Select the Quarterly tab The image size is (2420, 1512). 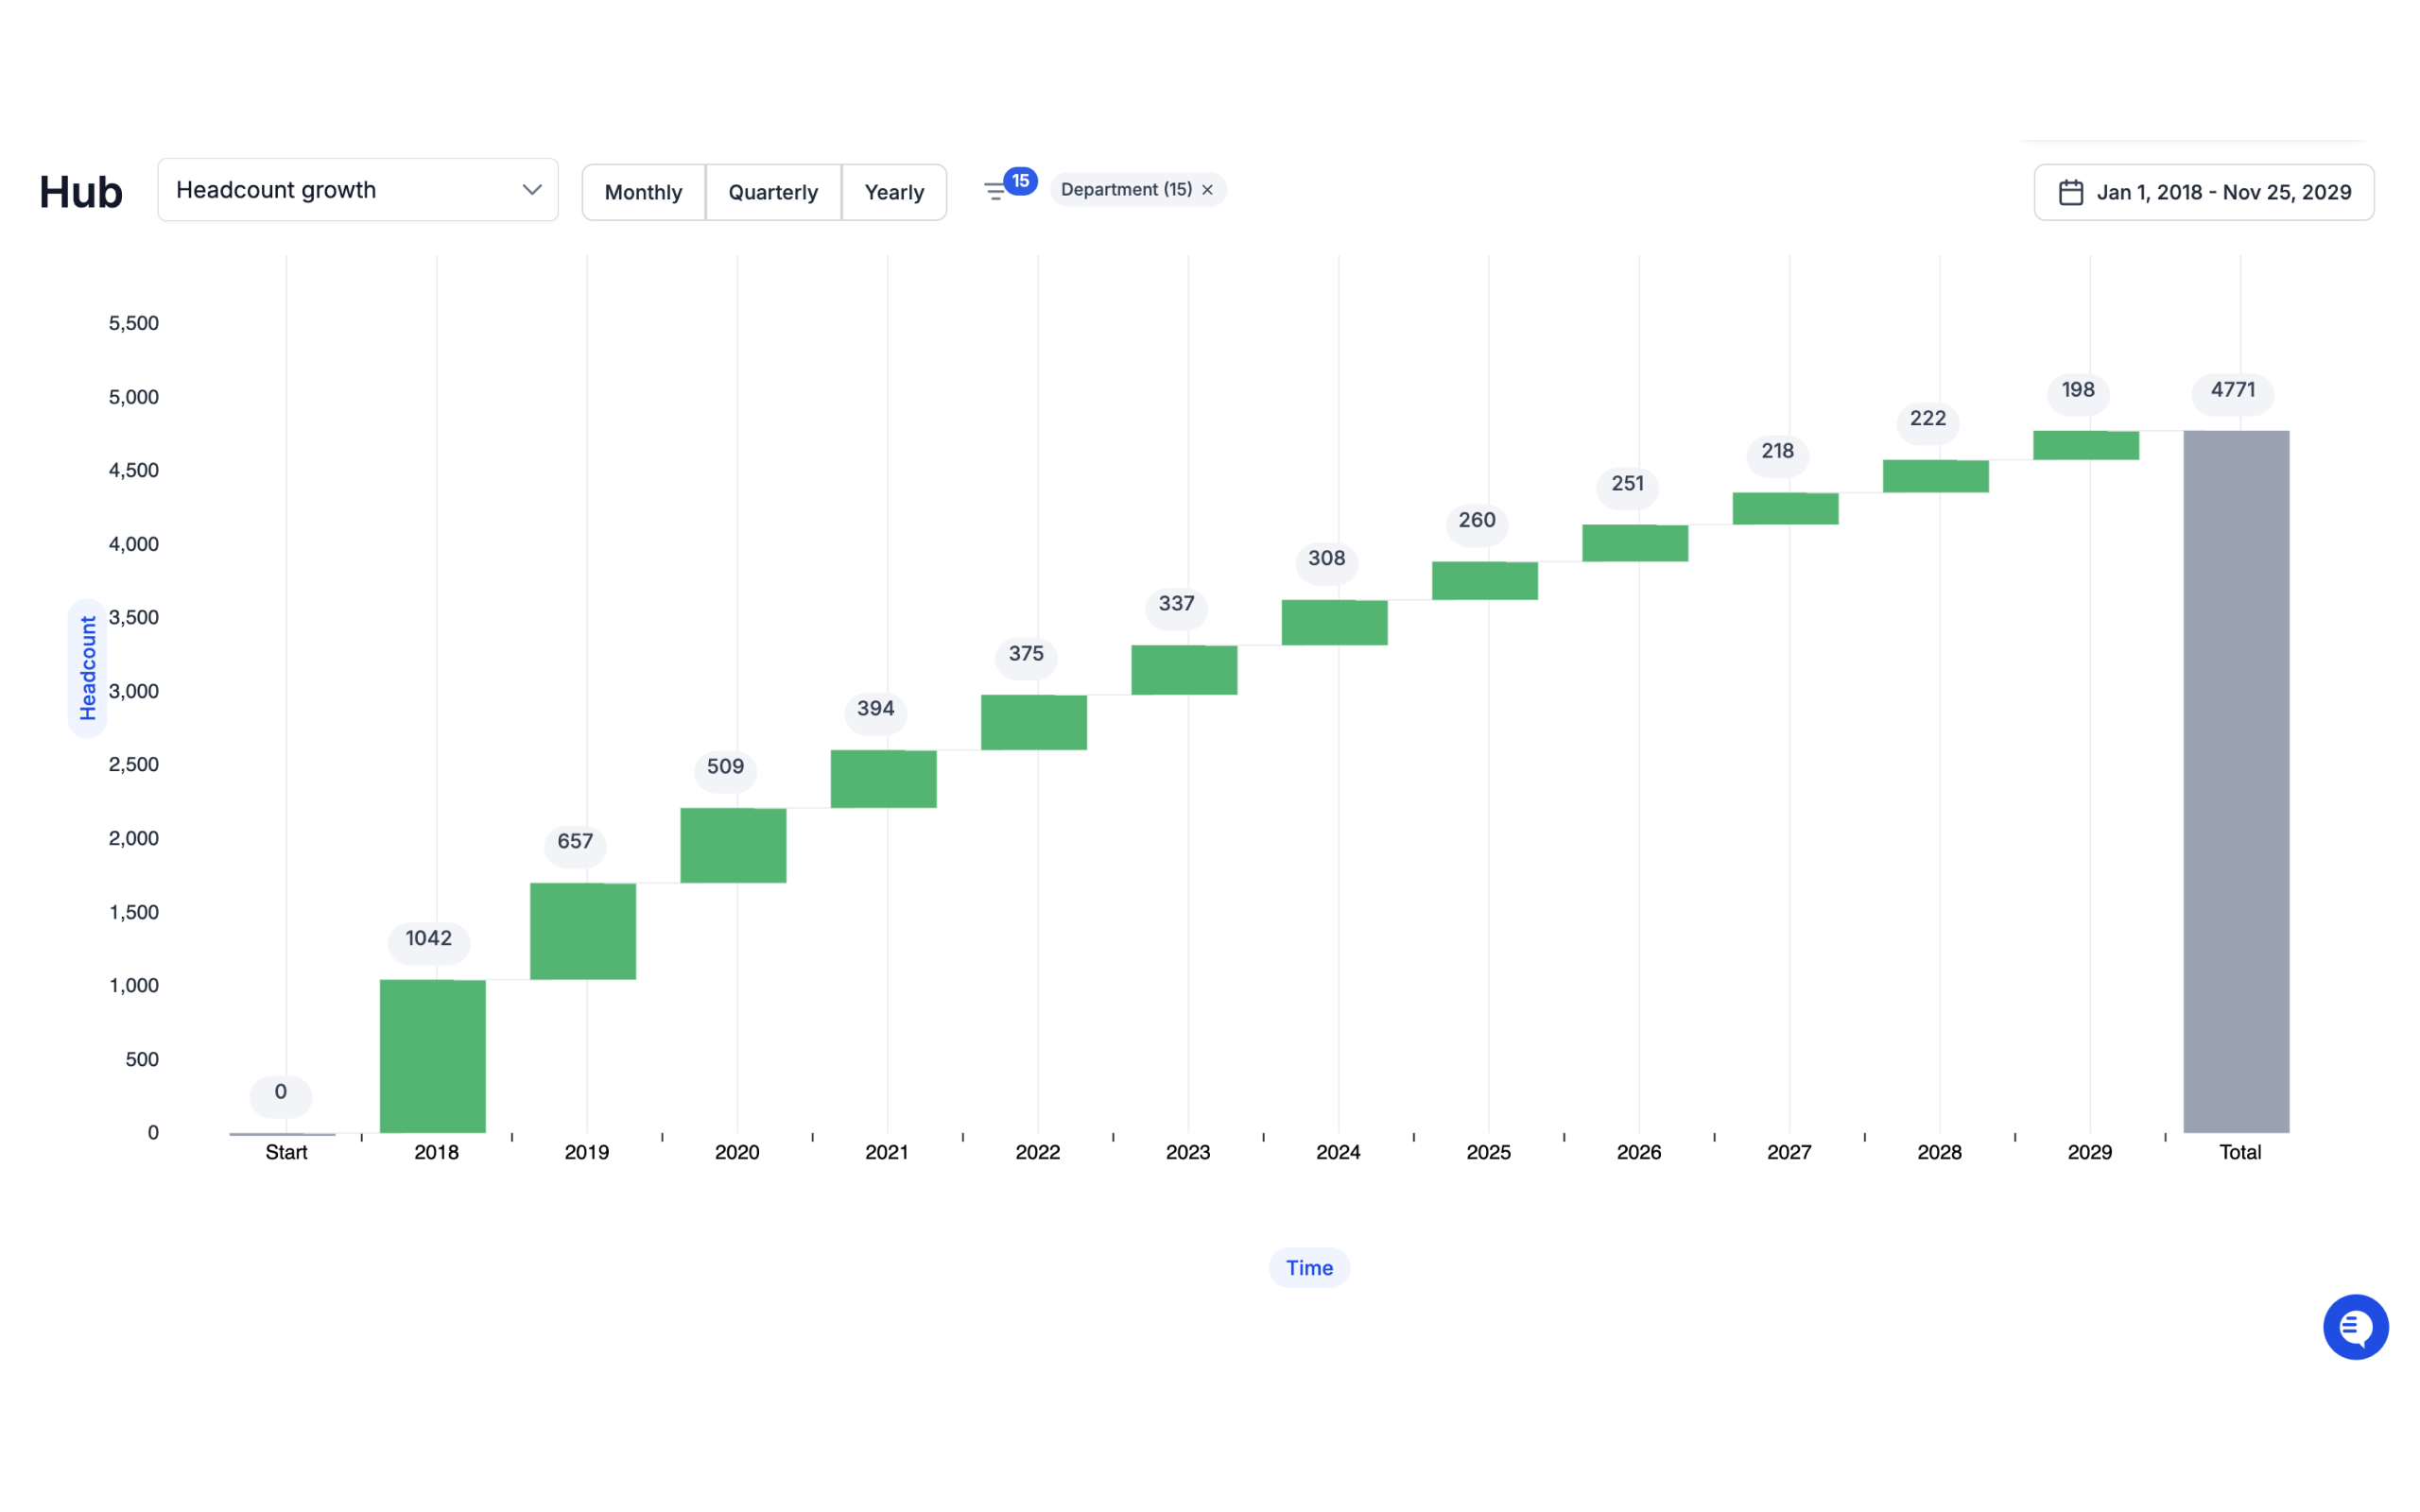pyautogui.click(x=771, y=192)
